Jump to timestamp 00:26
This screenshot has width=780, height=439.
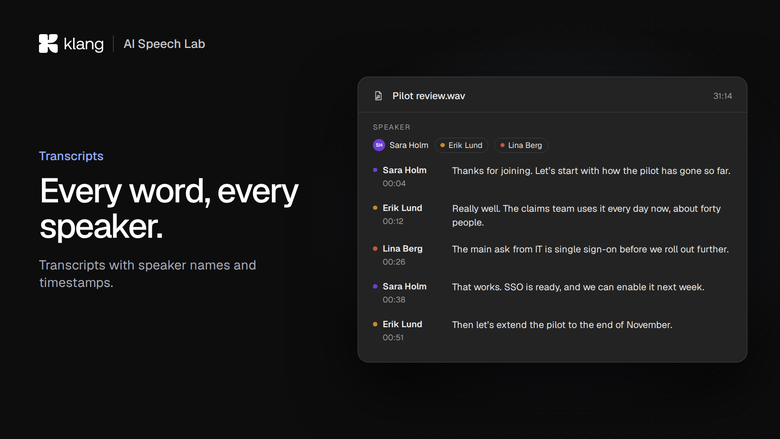click(394, 262)
